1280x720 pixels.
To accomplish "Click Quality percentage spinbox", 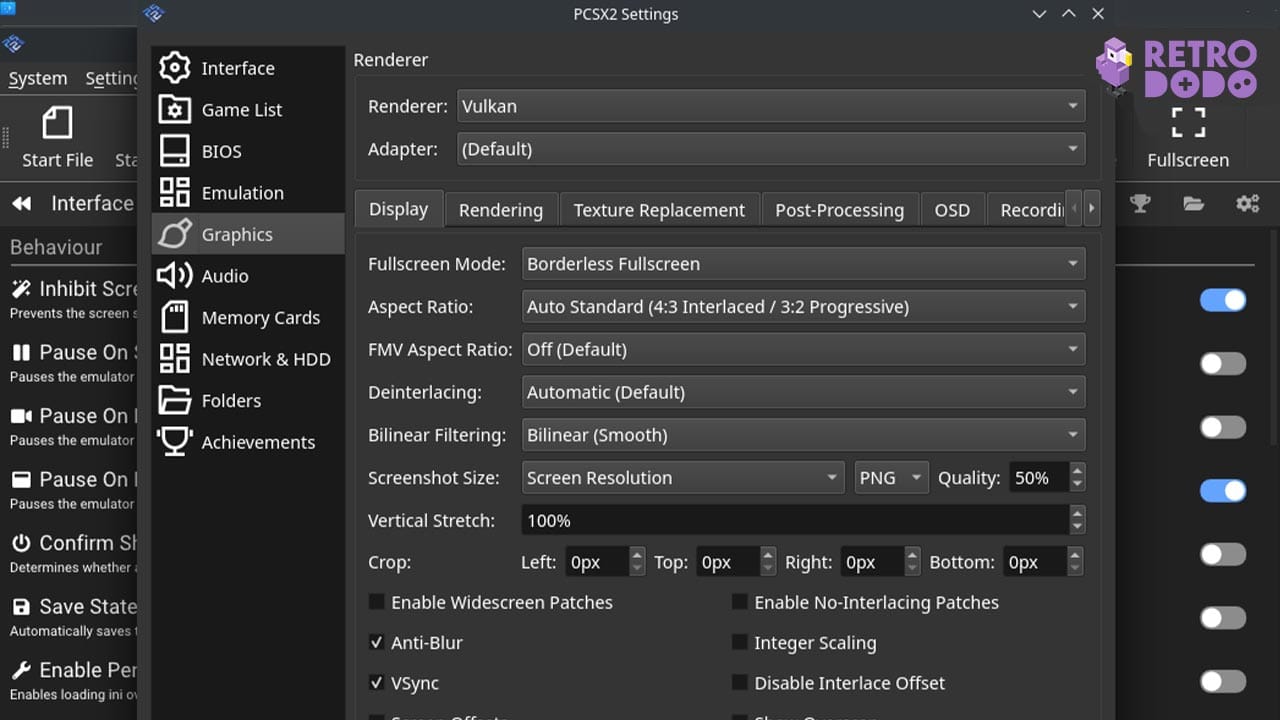I will point(1046,478).
